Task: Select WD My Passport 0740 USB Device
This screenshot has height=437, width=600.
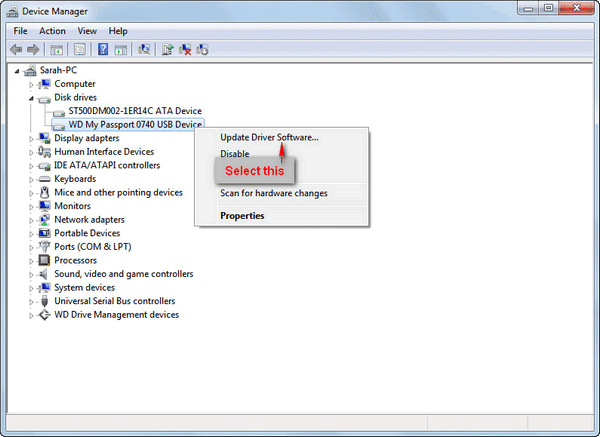Action: pos(135,125)
